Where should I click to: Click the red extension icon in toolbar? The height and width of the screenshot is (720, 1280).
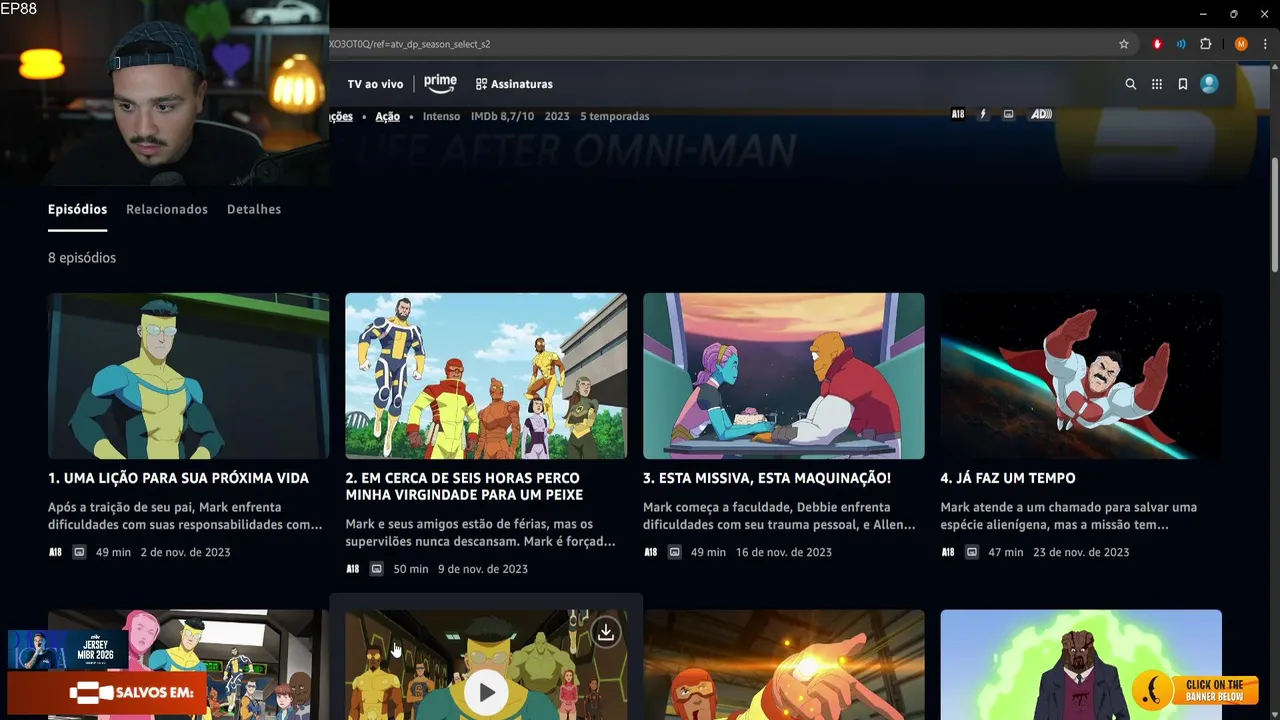[x=1158, y=44]
